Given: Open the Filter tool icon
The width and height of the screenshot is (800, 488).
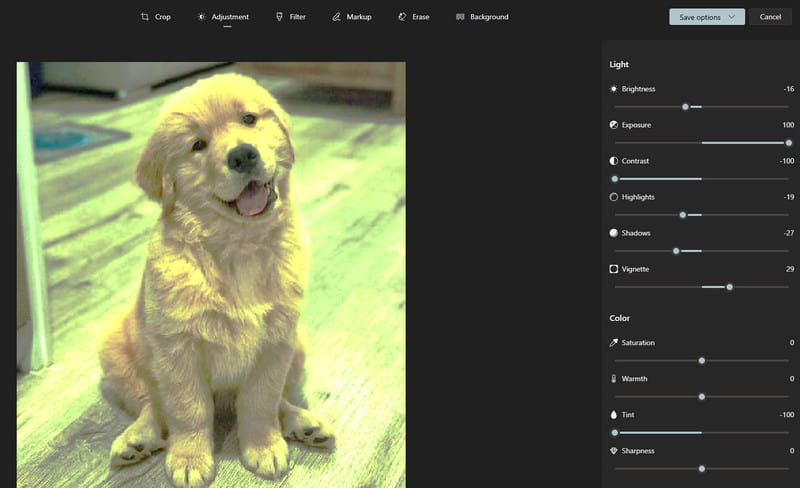Looking at the screenshot, I should pyautogui.click(x=279, y=17).
